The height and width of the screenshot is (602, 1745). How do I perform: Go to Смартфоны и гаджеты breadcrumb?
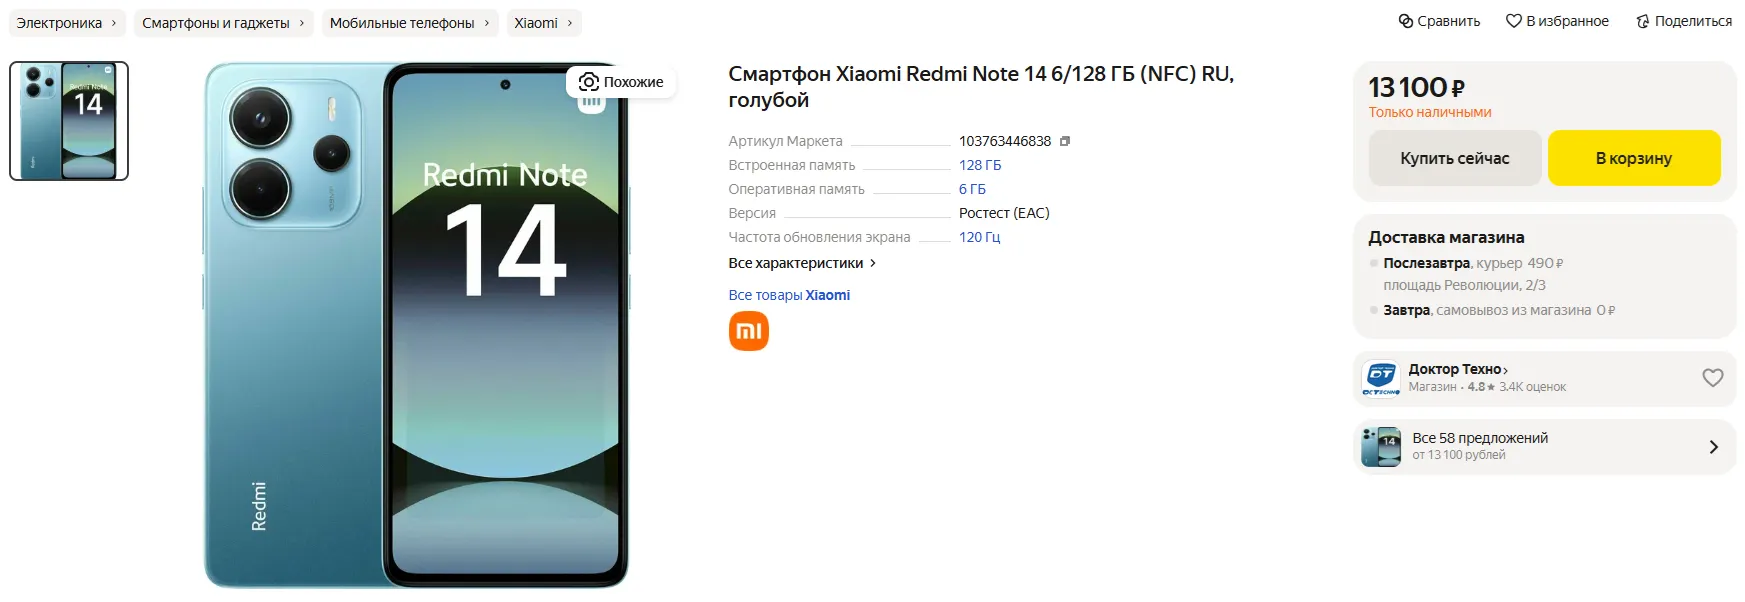tap(224, 23)
